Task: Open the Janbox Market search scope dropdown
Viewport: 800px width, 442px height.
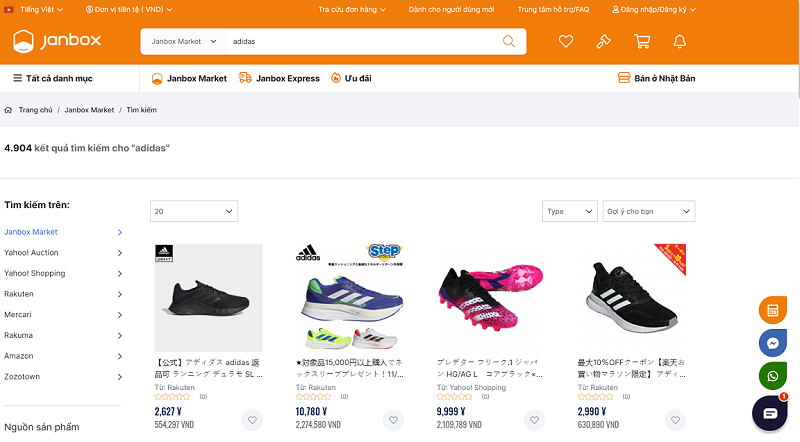Action: tap(184, 41)
